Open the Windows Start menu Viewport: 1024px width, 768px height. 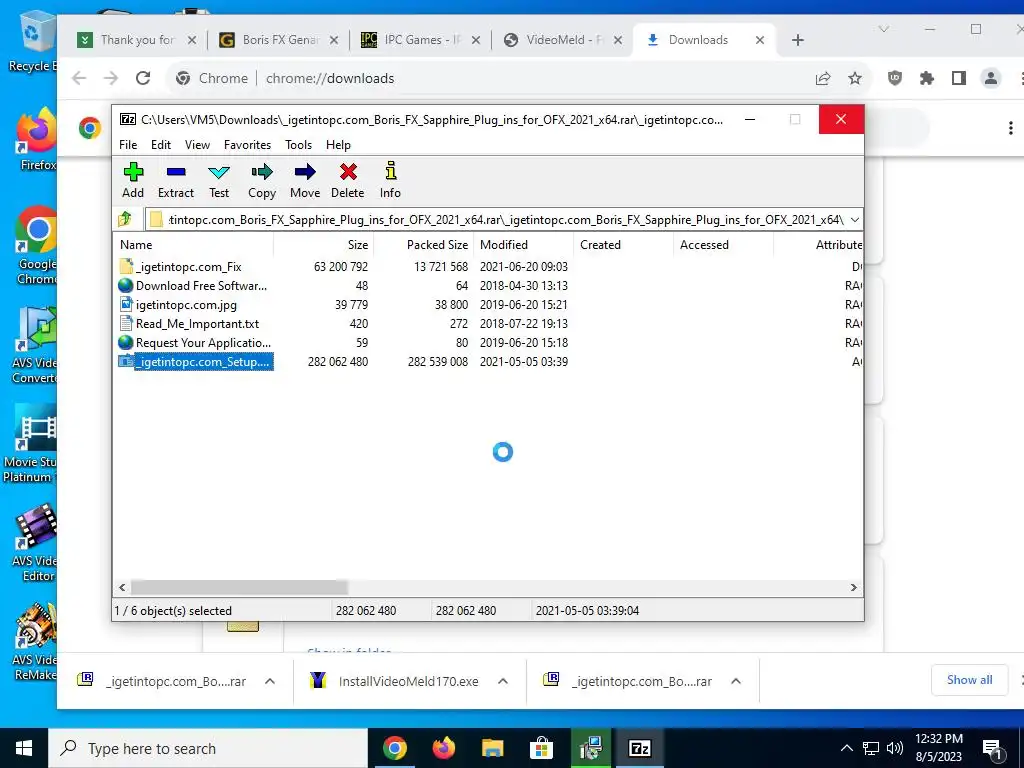24,748
